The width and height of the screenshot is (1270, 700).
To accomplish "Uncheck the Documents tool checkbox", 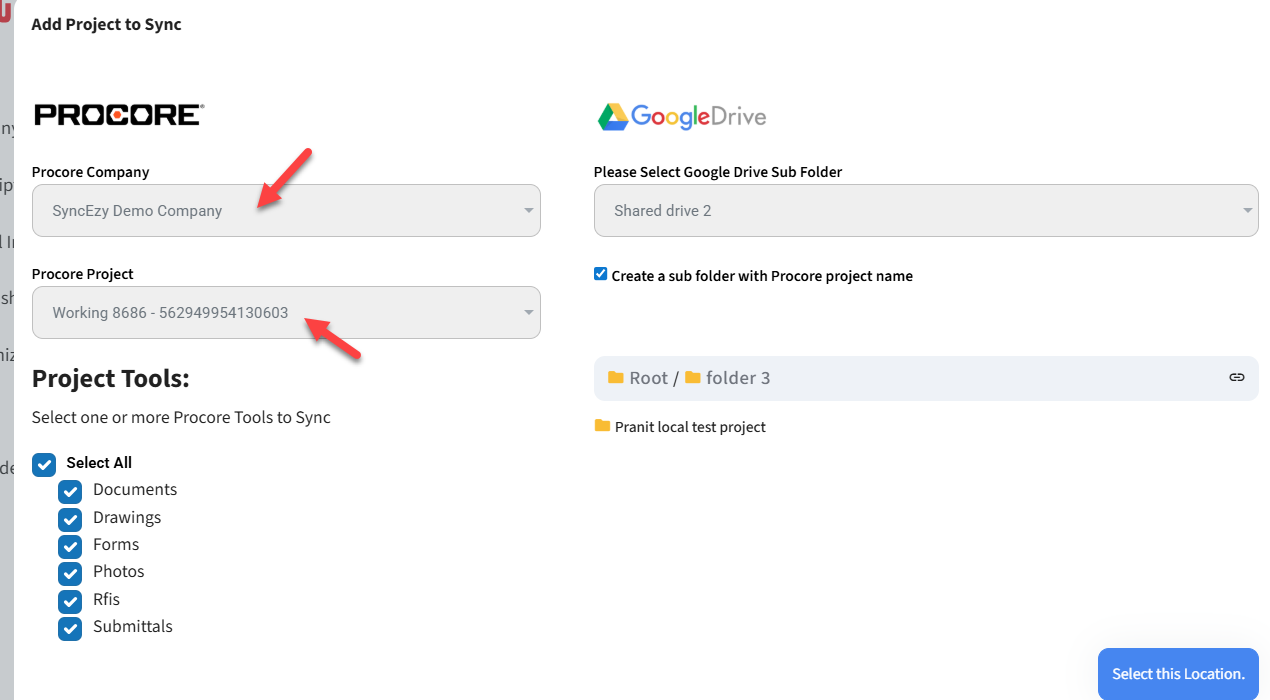I will click(70, 491).
